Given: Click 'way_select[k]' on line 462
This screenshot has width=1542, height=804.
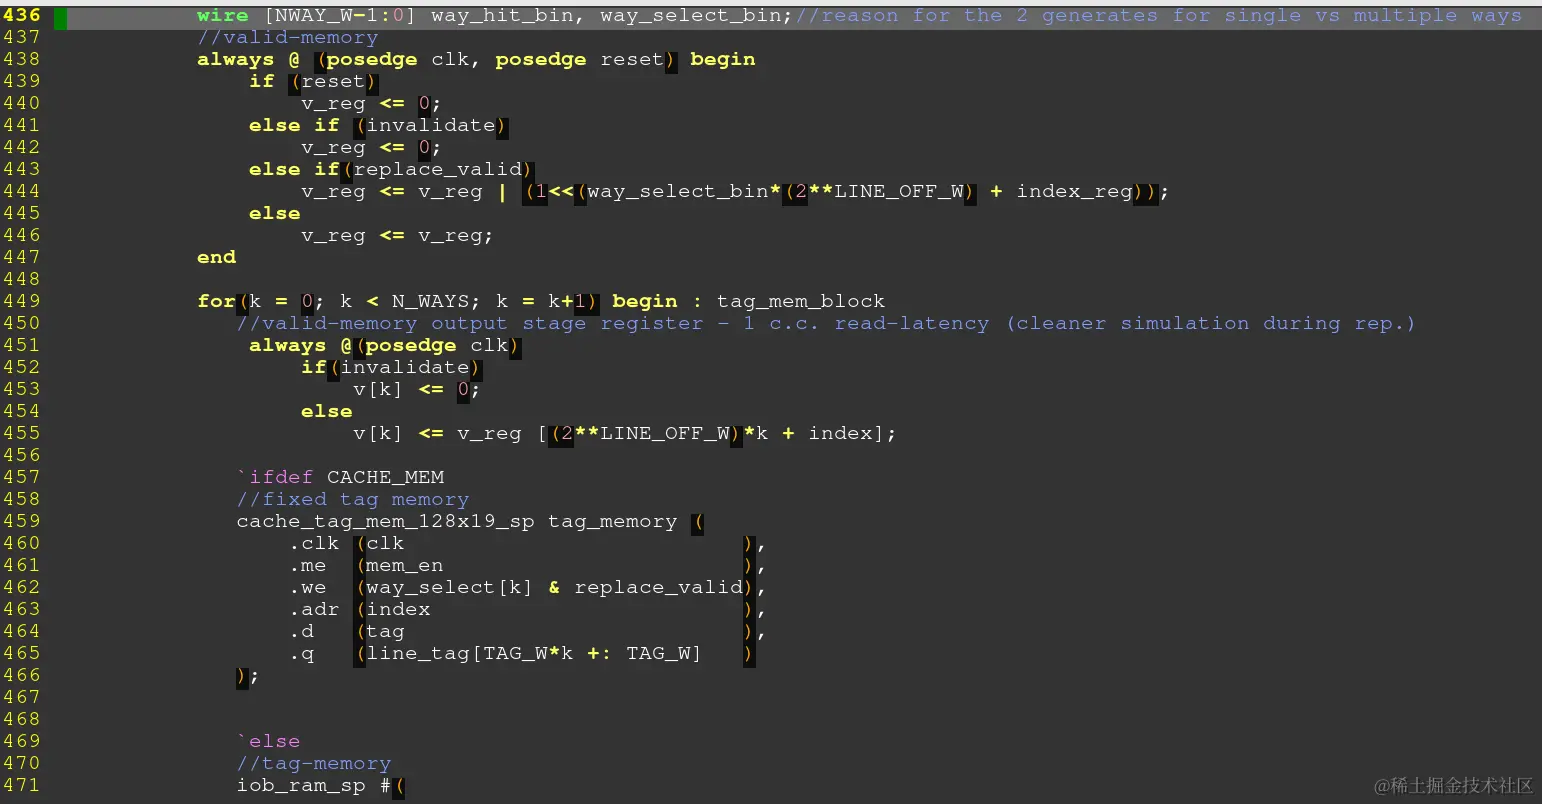Looking at the screenshot, I should [x=450, y=588].
